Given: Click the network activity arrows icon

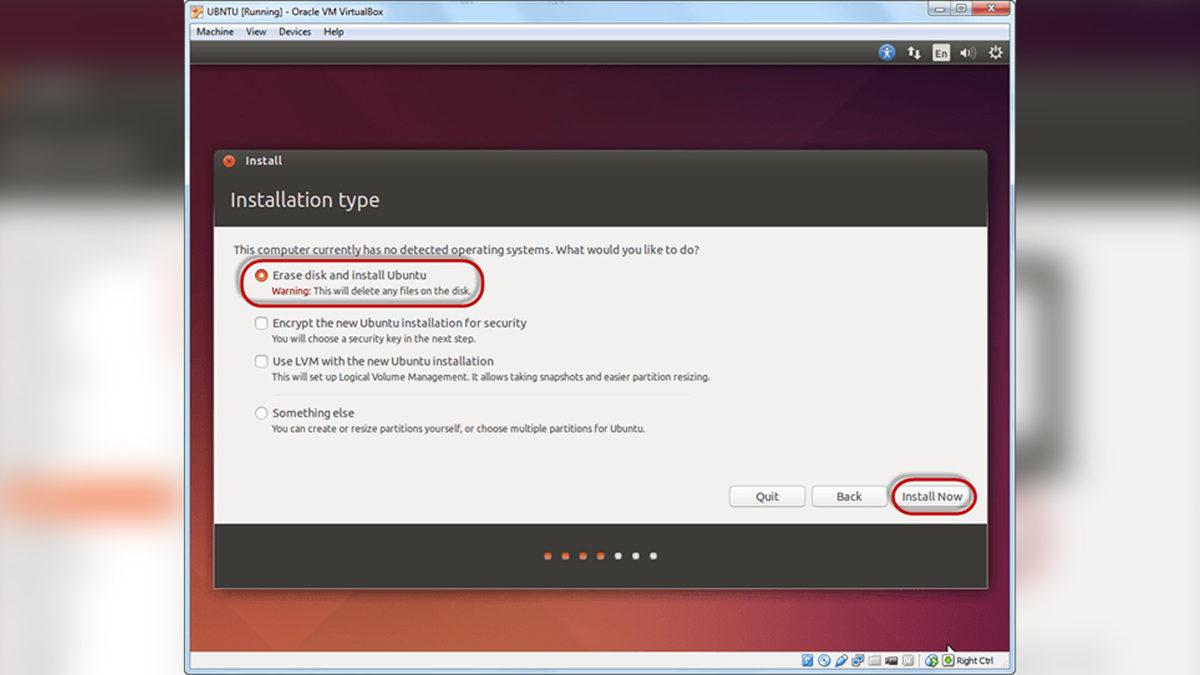Looking at the screenshot, I should (x=913, y=52).
